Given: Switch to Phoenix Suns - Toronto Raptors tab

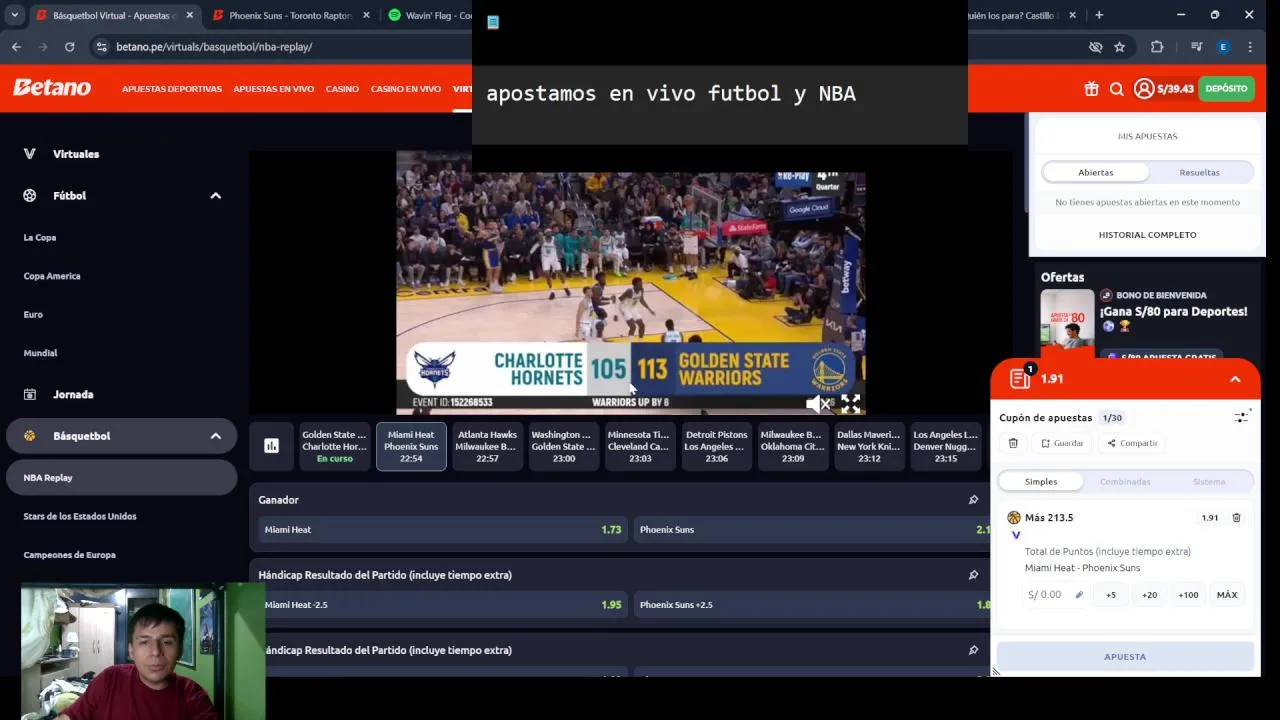Looking at the screenshot, I should coord(290,15).
